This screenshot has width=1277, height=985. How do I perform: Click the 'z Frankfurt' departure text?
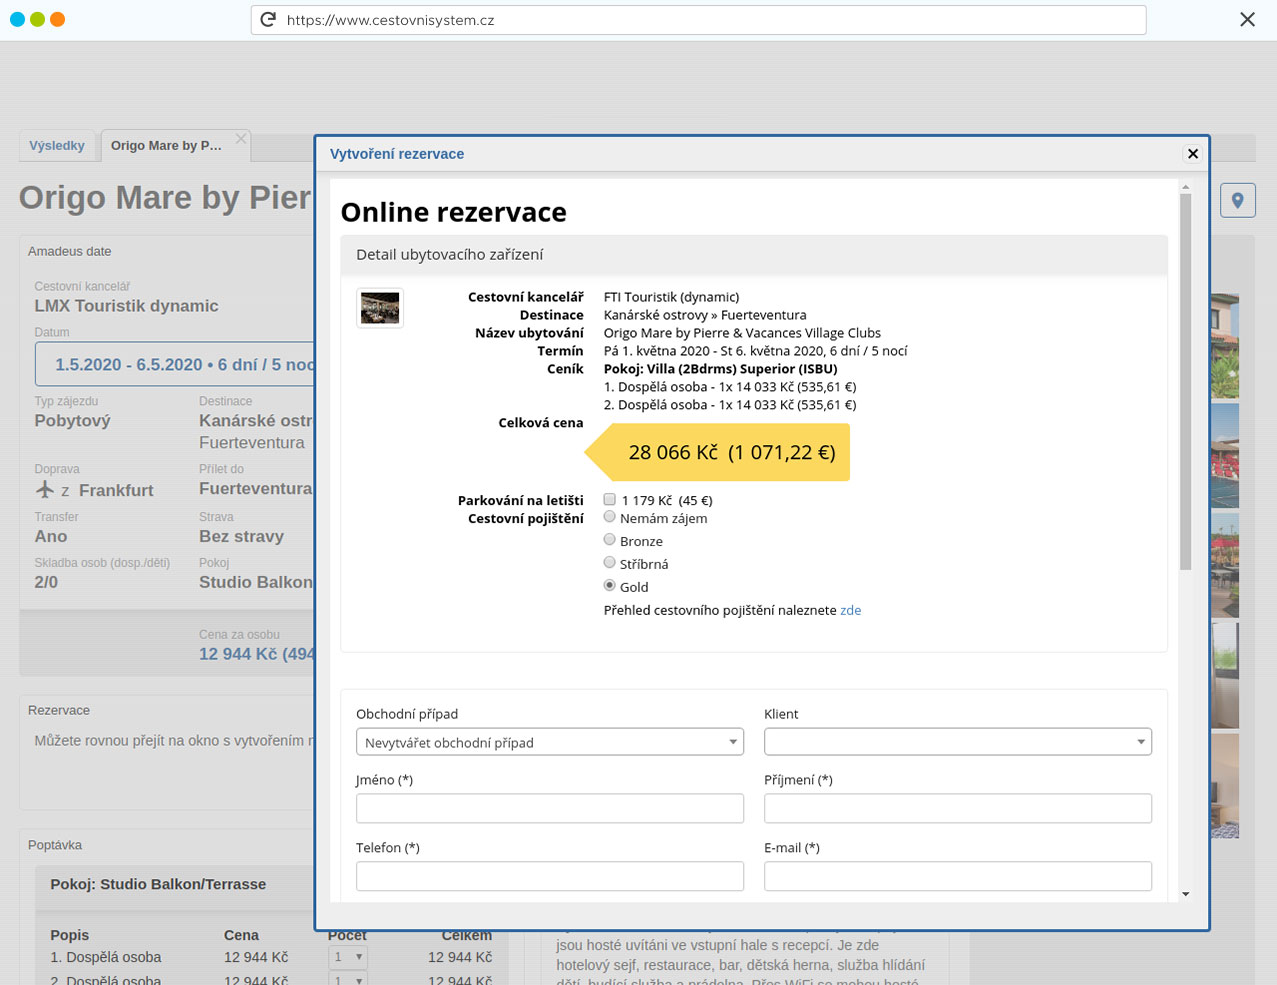[x=107, y=490]
